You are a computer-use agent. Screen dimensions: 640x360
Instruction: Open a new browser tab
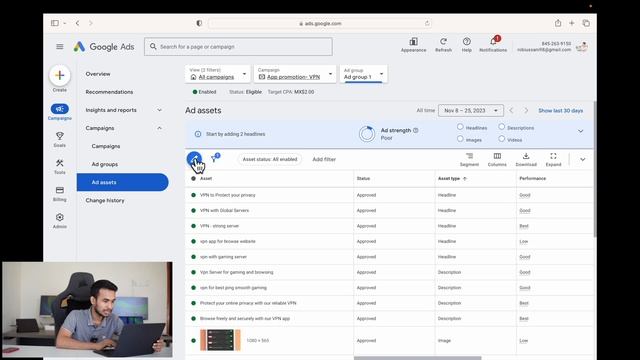click(x=572, y=23)
